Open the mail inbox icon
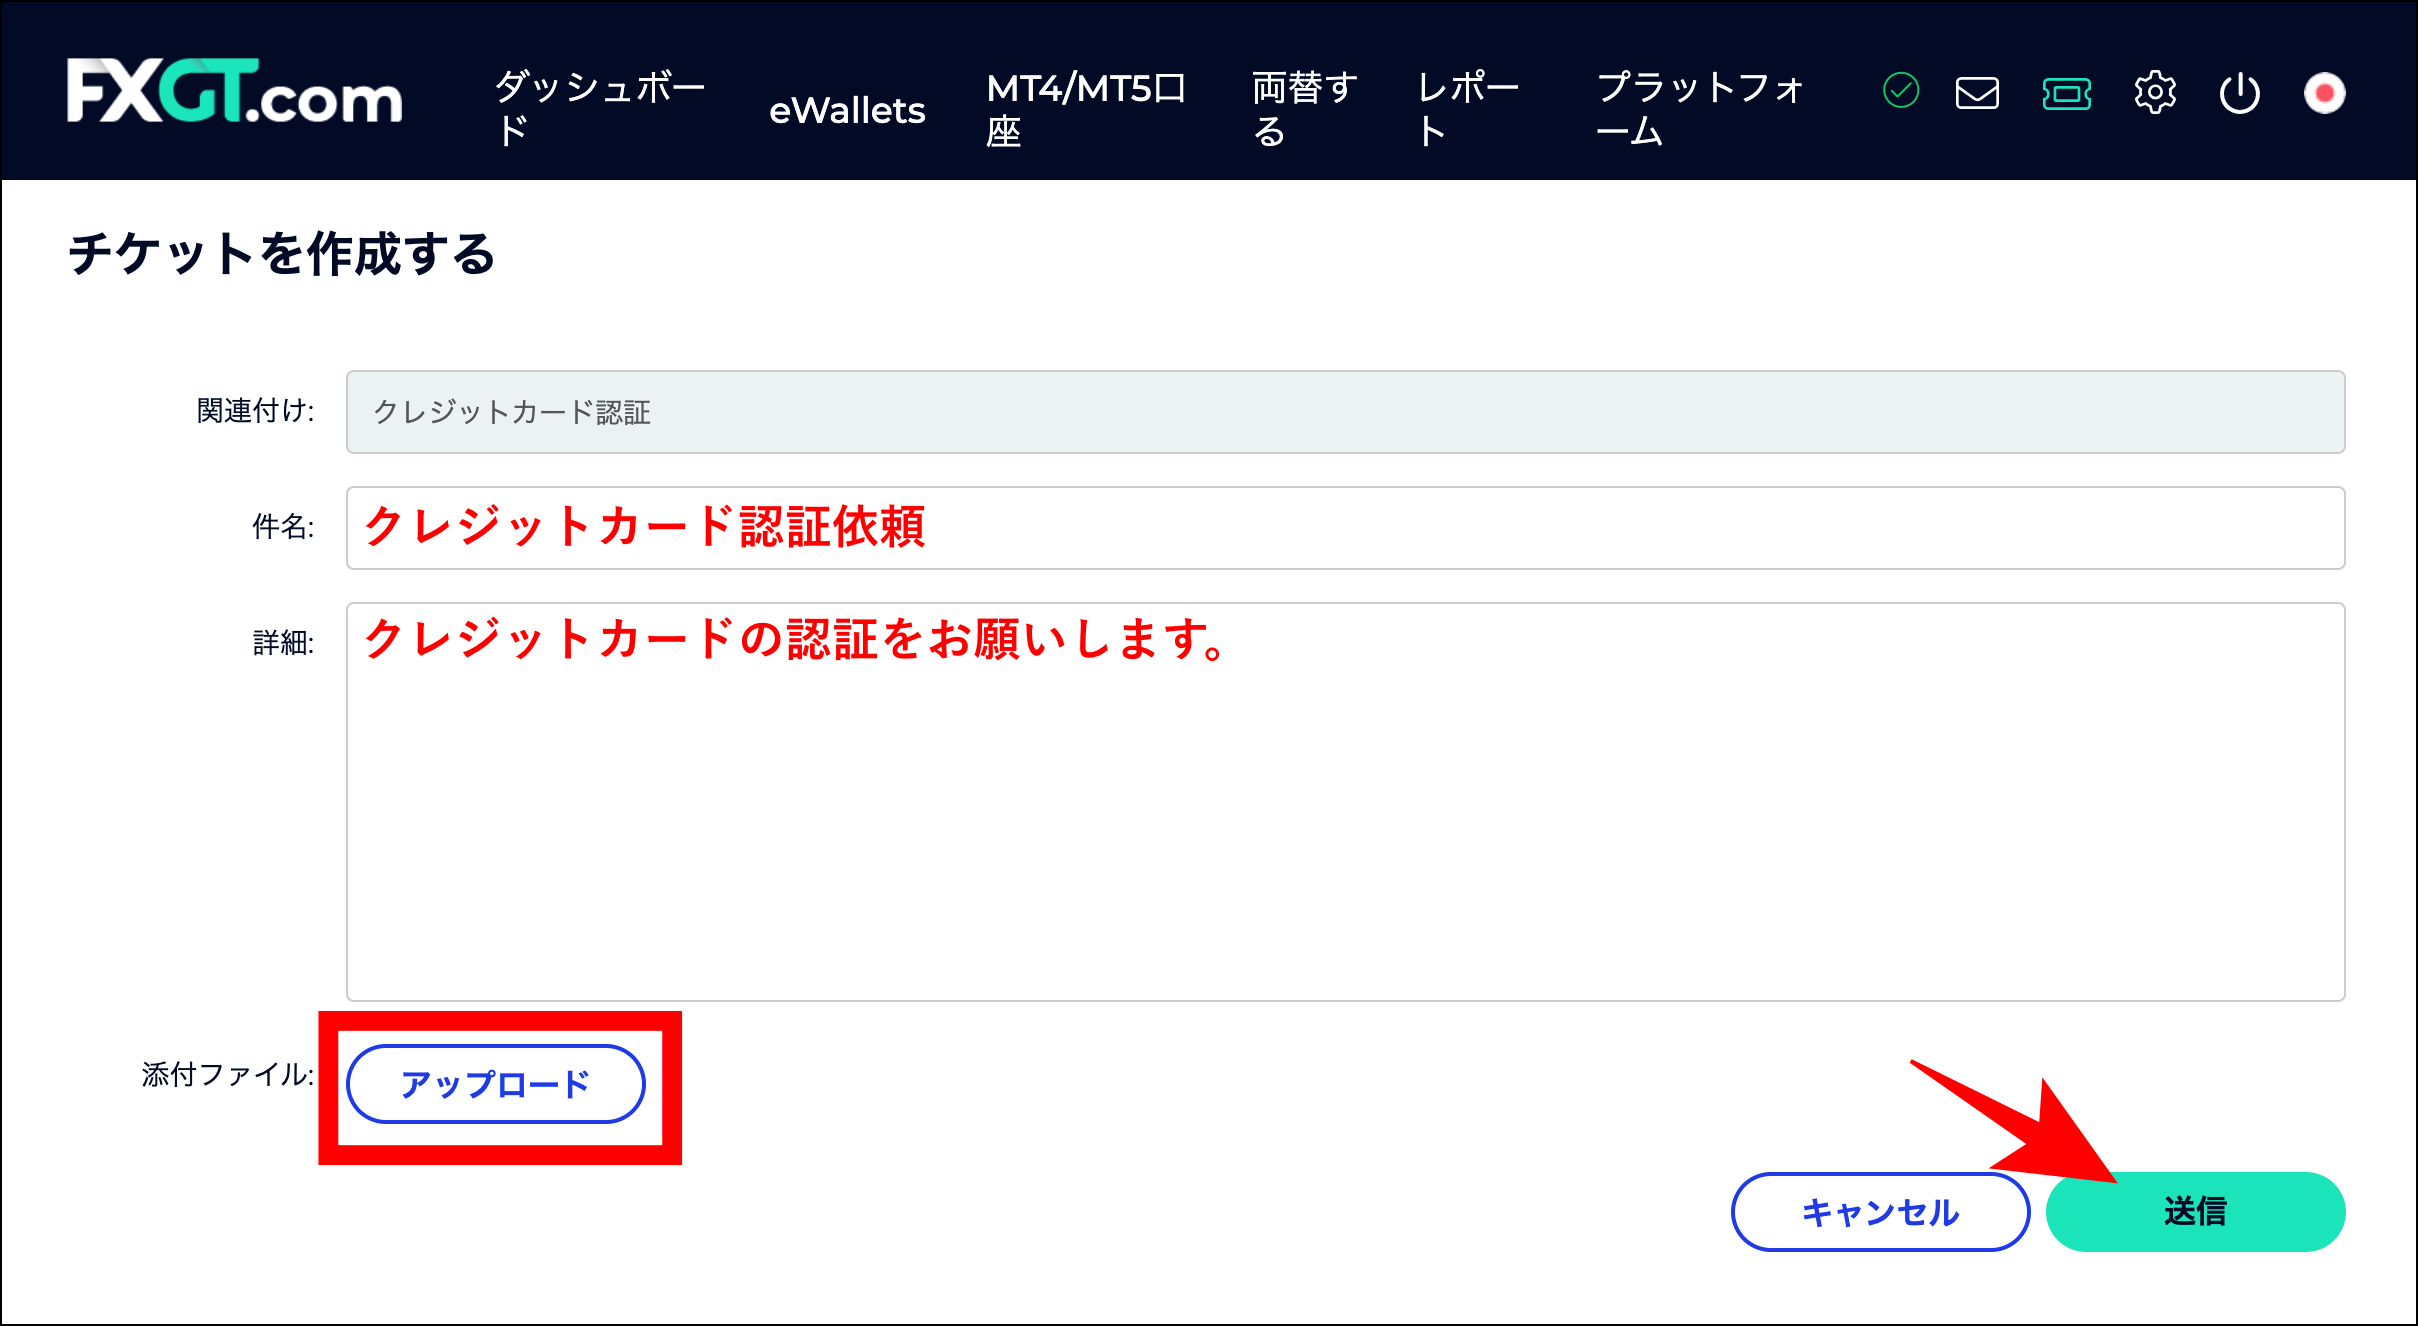Image resolution: width=2418 pixels, height=1326 pixels. point(1976,92)
